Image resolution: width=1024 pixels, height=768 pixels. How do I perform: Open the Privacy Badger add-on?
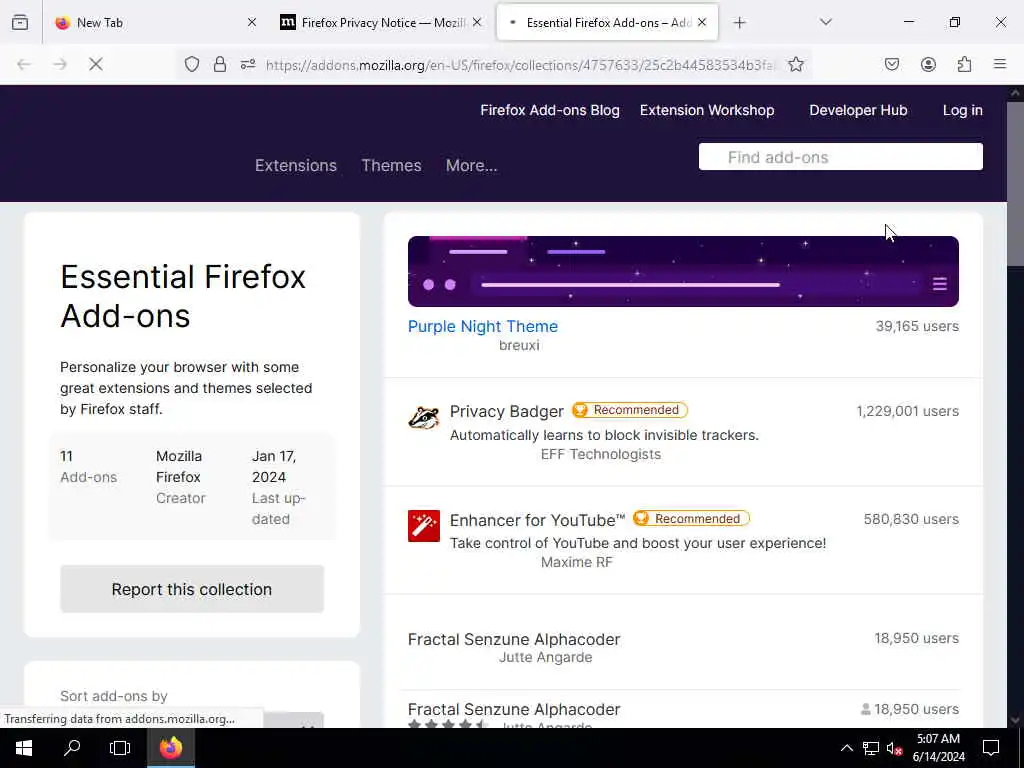pos(507,411)
